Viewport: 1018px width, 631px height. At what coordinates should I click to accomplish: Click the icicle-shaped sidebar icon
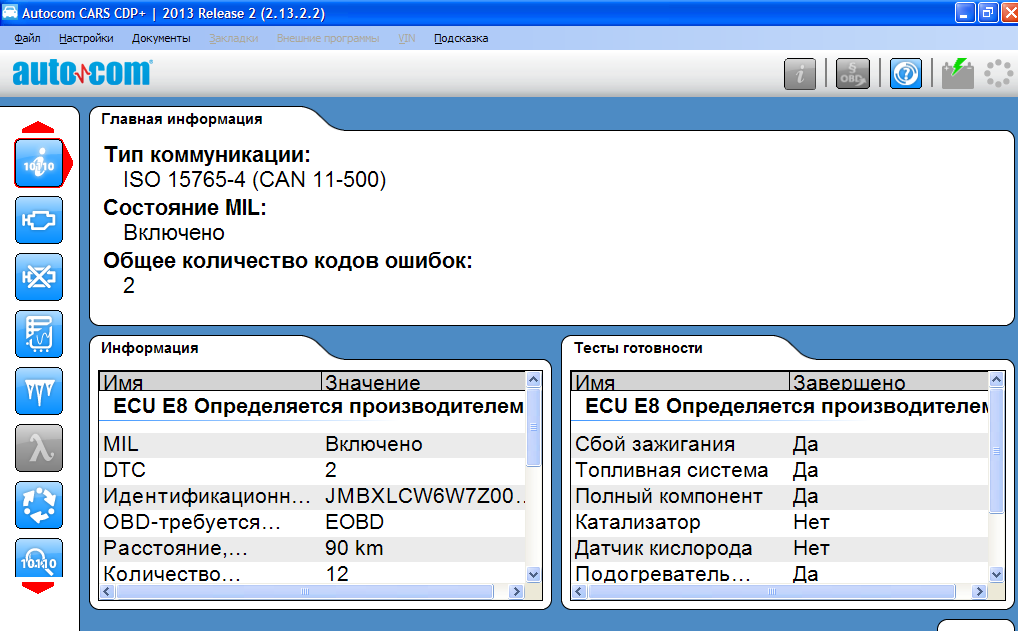40,391
